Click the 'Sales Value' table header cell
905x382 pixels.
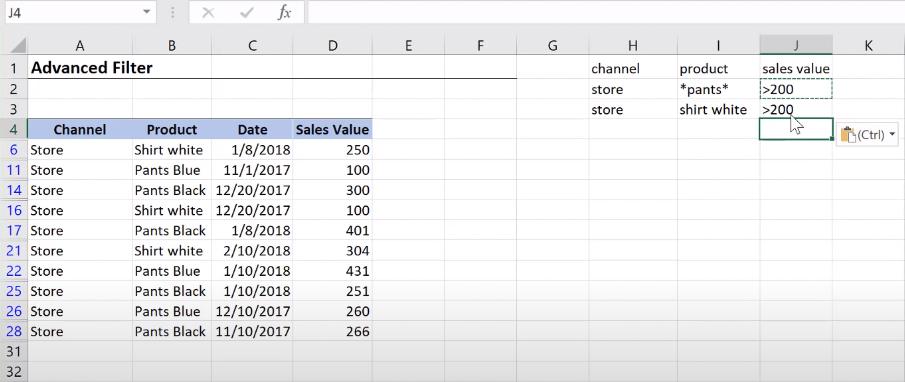(332, 129)
